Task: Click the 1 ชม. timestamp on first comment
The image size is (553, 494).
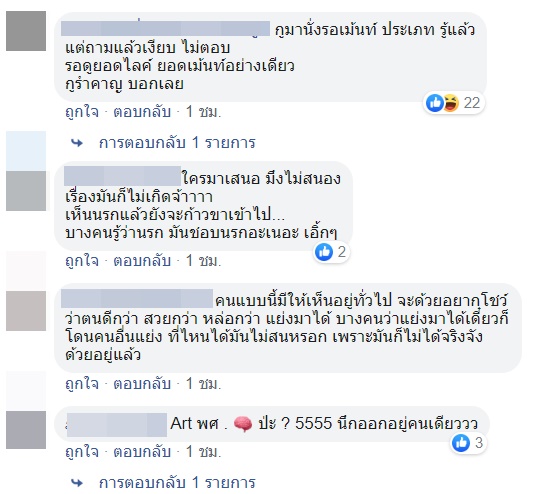Action: click(x=203, y=112)
